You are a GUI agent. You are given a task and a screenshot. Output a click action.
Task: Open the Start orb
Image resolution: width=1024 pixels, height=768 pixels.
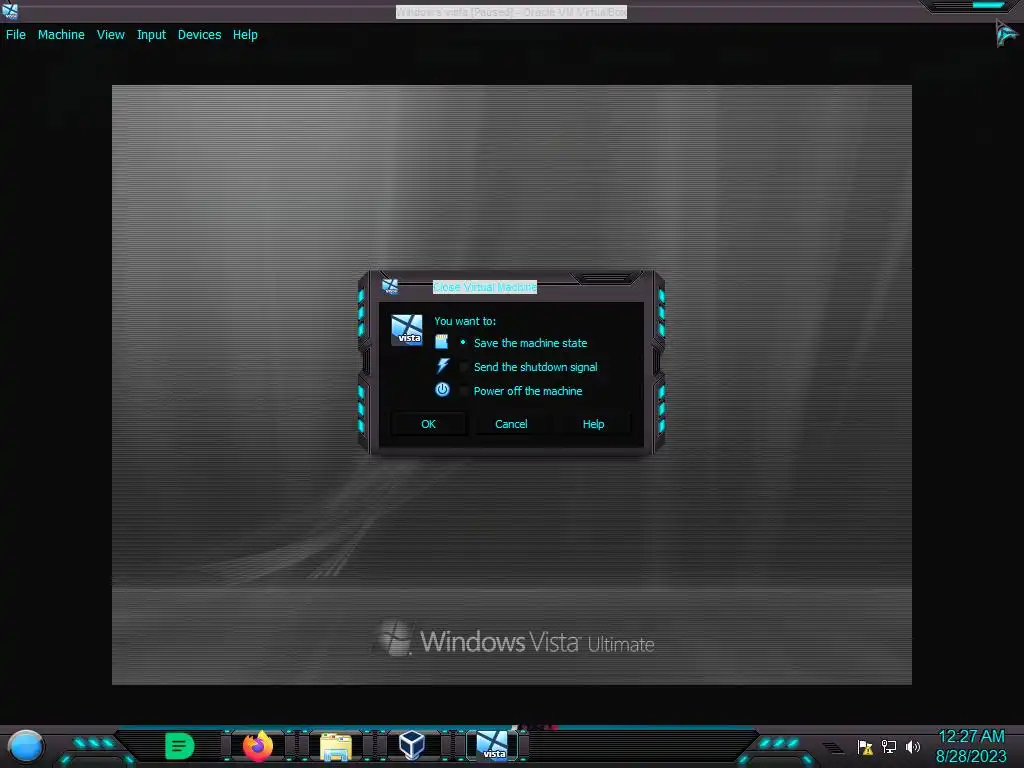click(x=26, y=746)
